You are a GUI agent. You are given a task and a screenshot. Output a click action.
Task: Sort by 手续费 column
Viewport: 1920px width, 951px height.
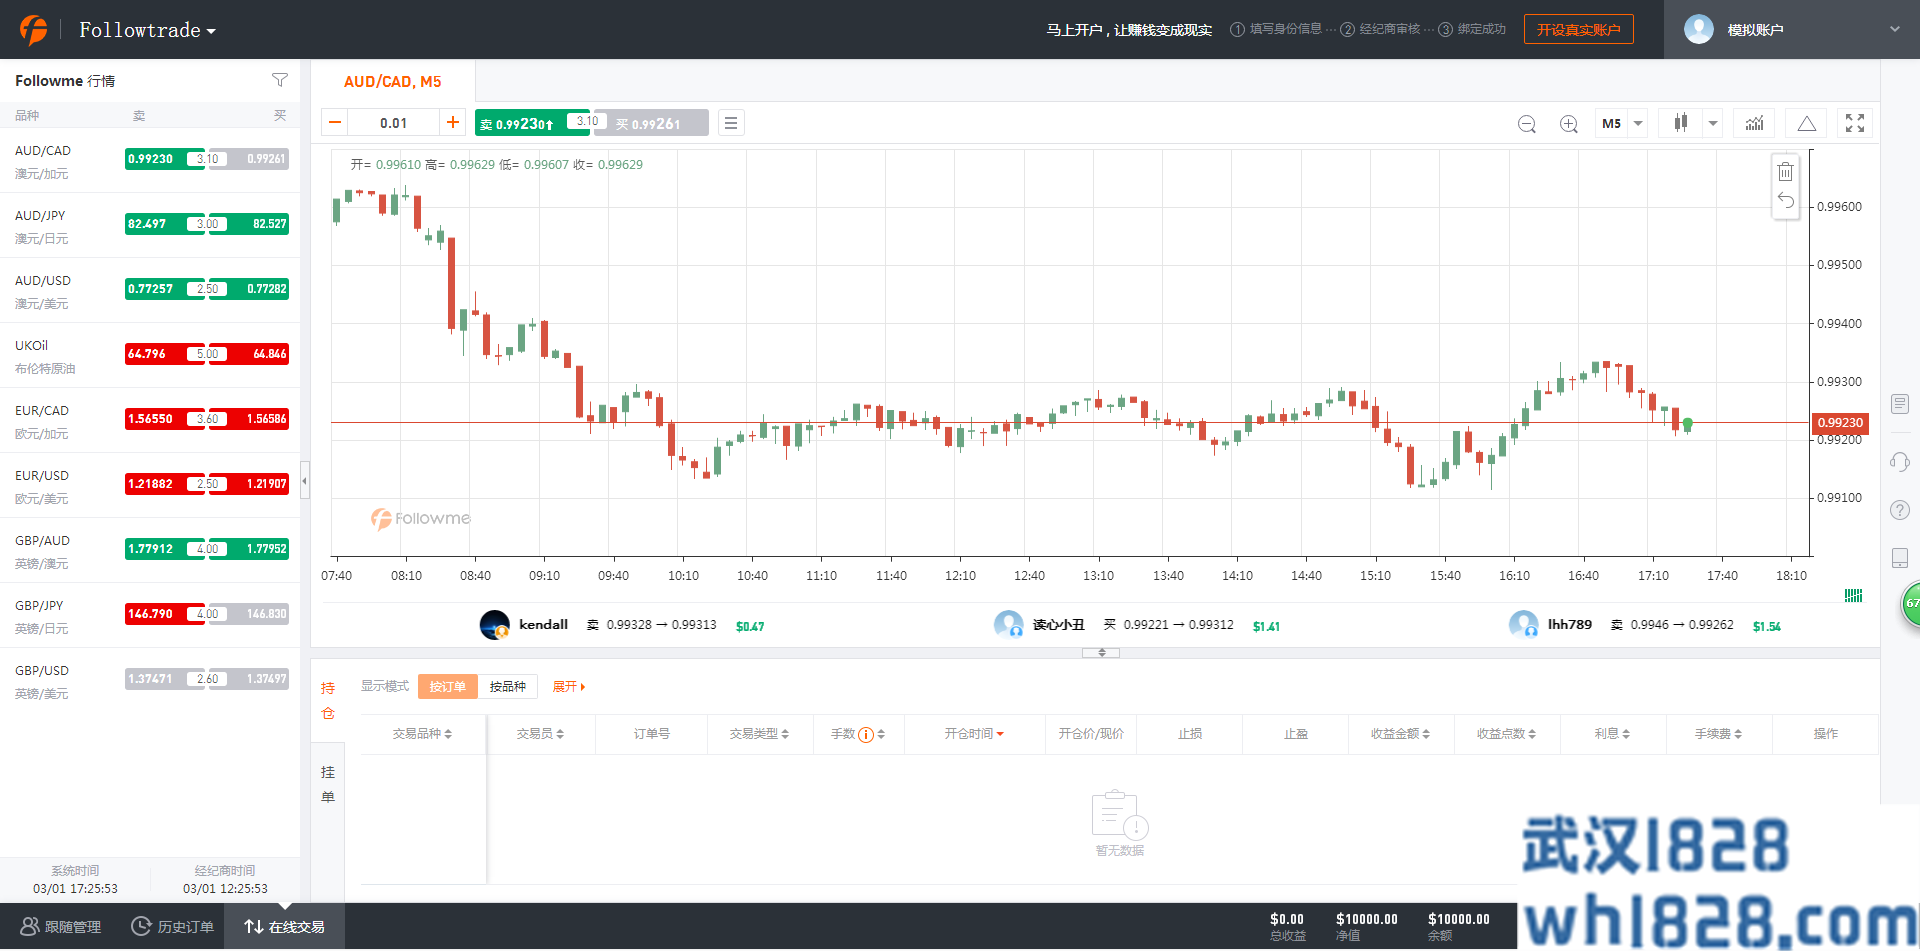coord(1718,734)
